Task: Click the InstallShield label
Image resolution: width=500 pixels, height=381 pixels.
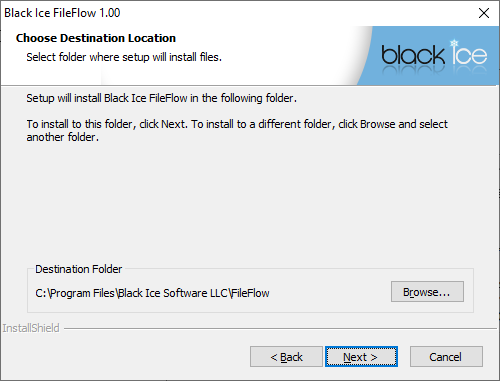Action: point(31,328)
